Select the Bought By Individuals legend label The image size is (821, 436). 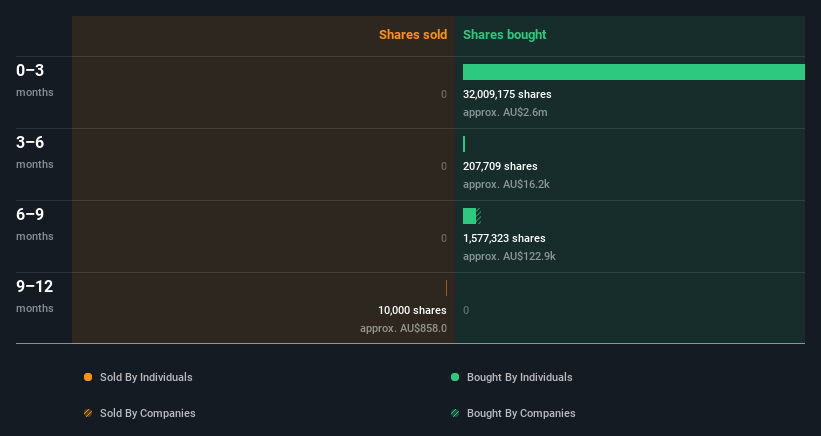pyautogui.click(x=519, y=377)
